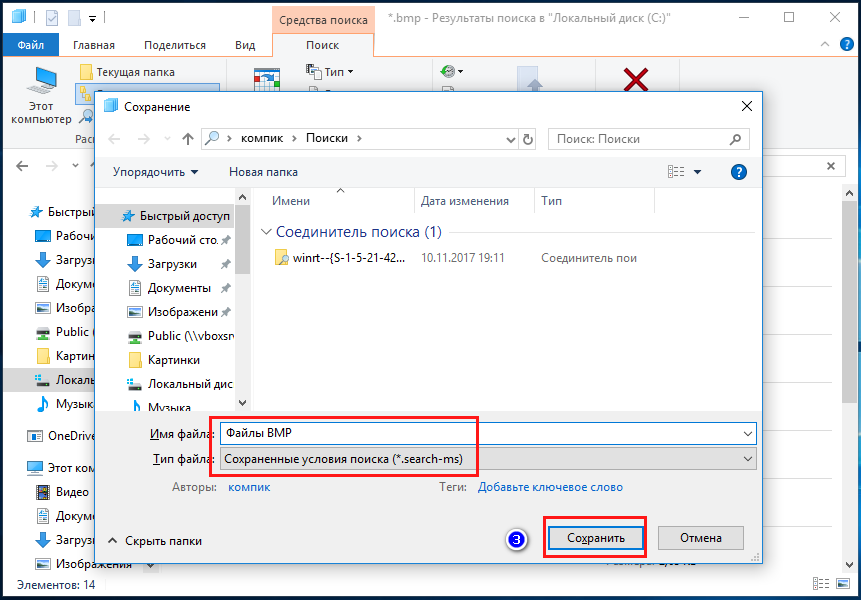Click the Сохранить button in save dialog
The image size is (861, 600).
pyautogui.click(x=596, y=538)
